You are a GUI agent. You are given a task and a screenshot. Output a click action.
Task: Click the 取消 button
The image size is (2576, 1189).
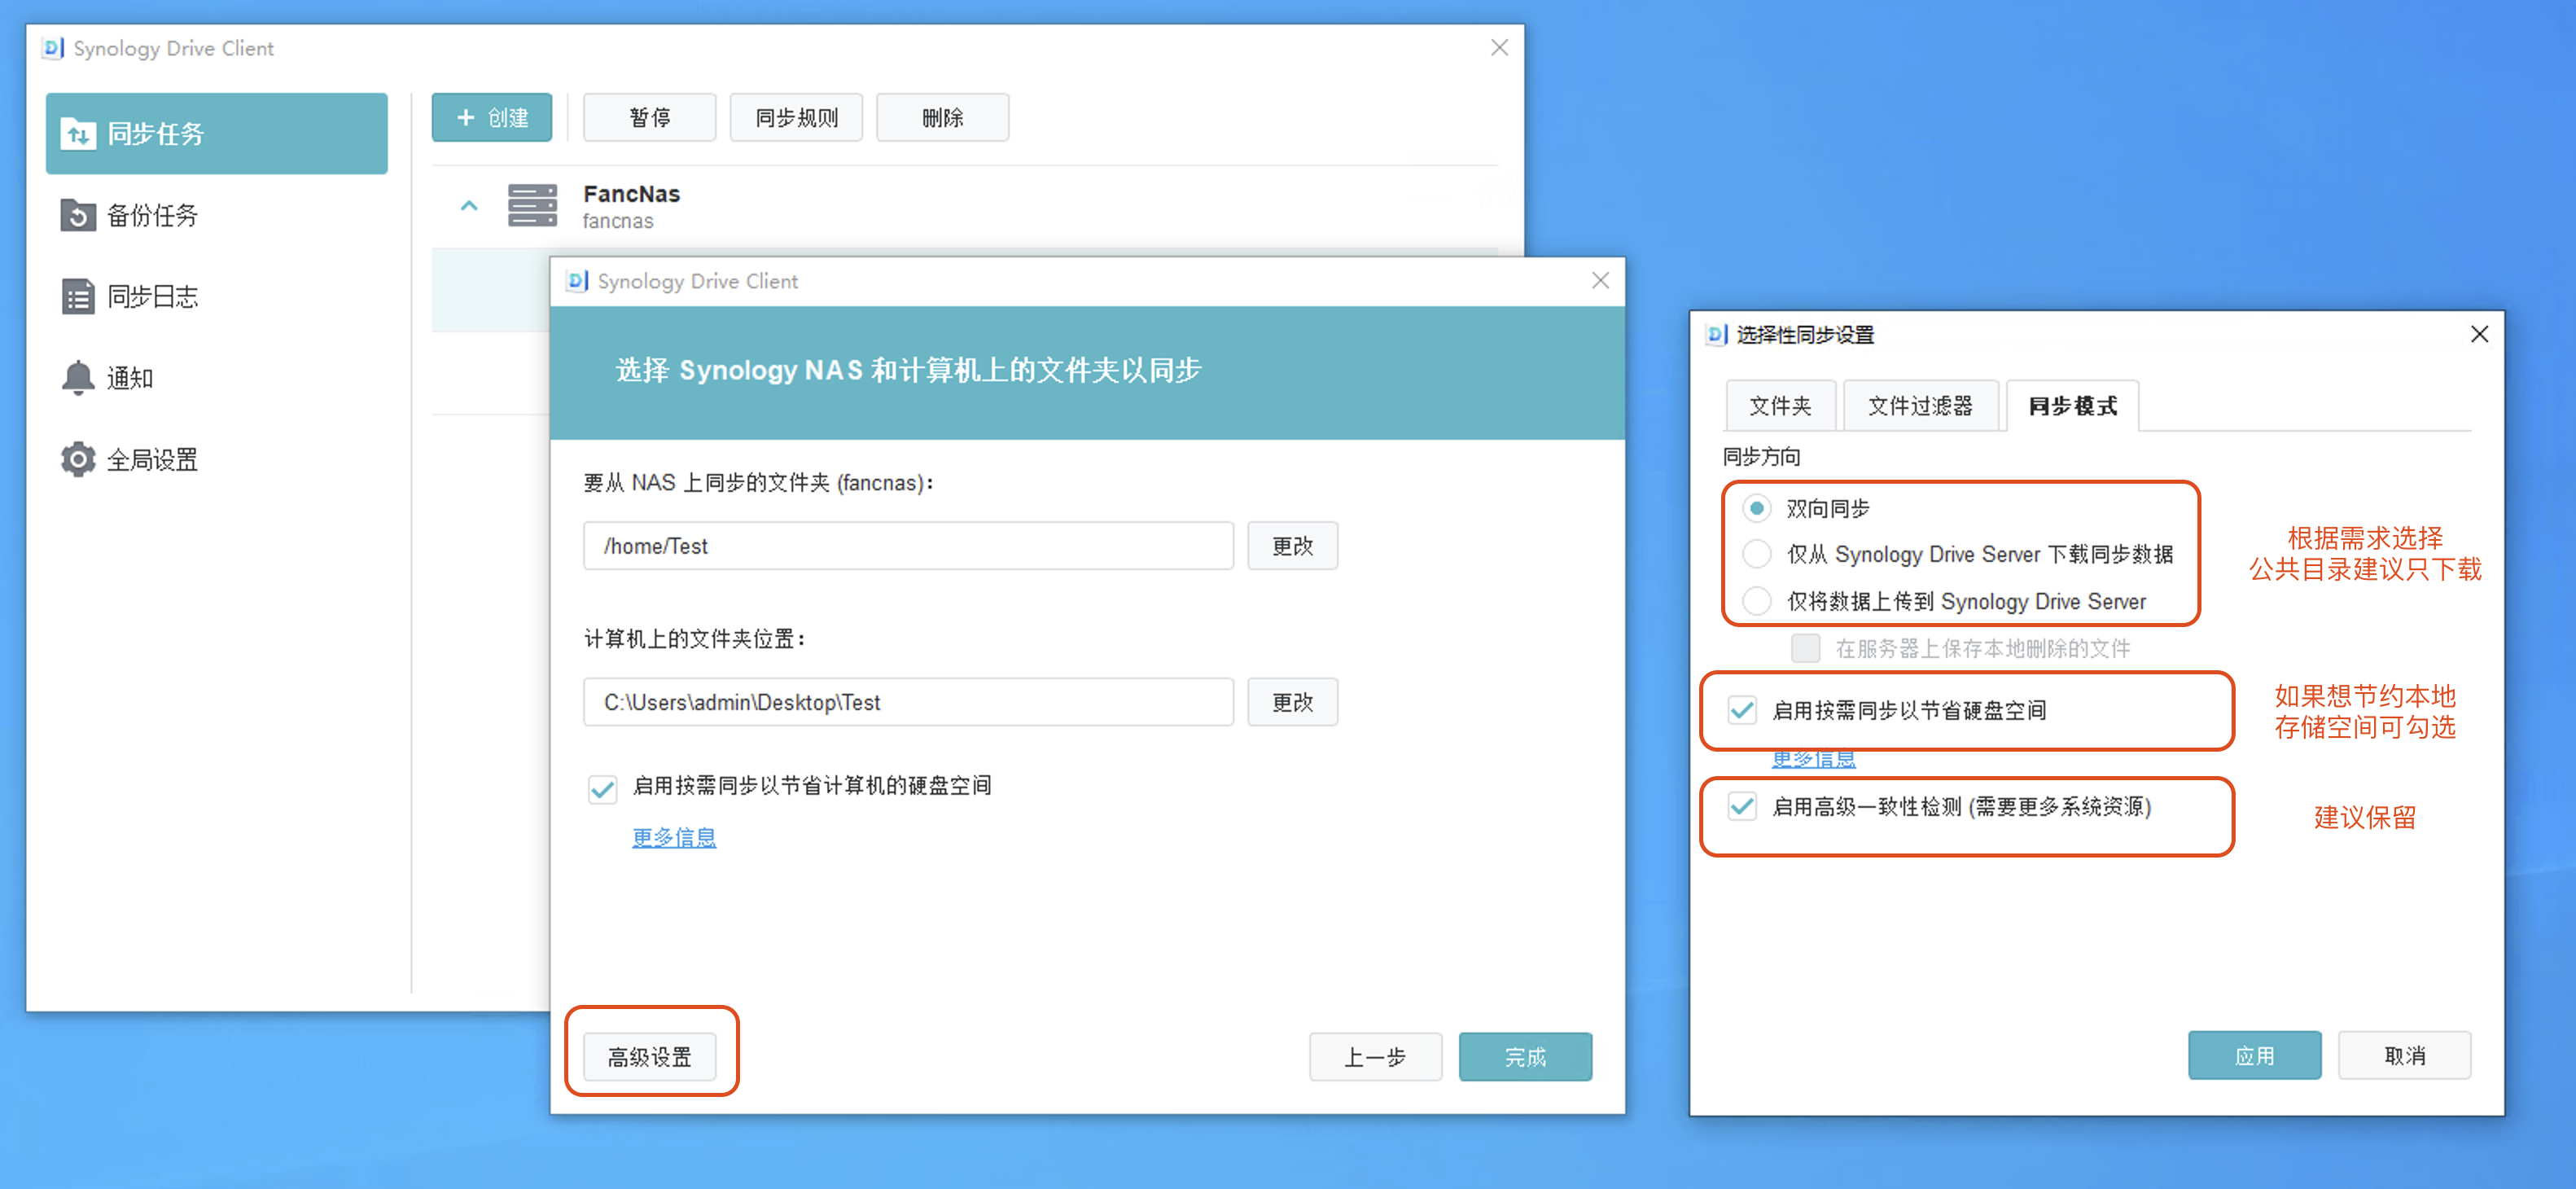(x=2404, y=1055)
